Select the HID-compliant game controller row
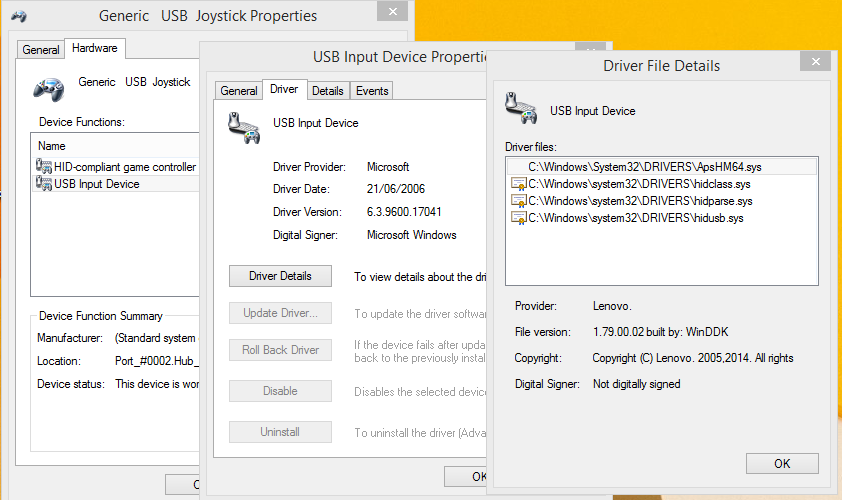Screen dimensions: 842x500 click(x=116, y=167)
